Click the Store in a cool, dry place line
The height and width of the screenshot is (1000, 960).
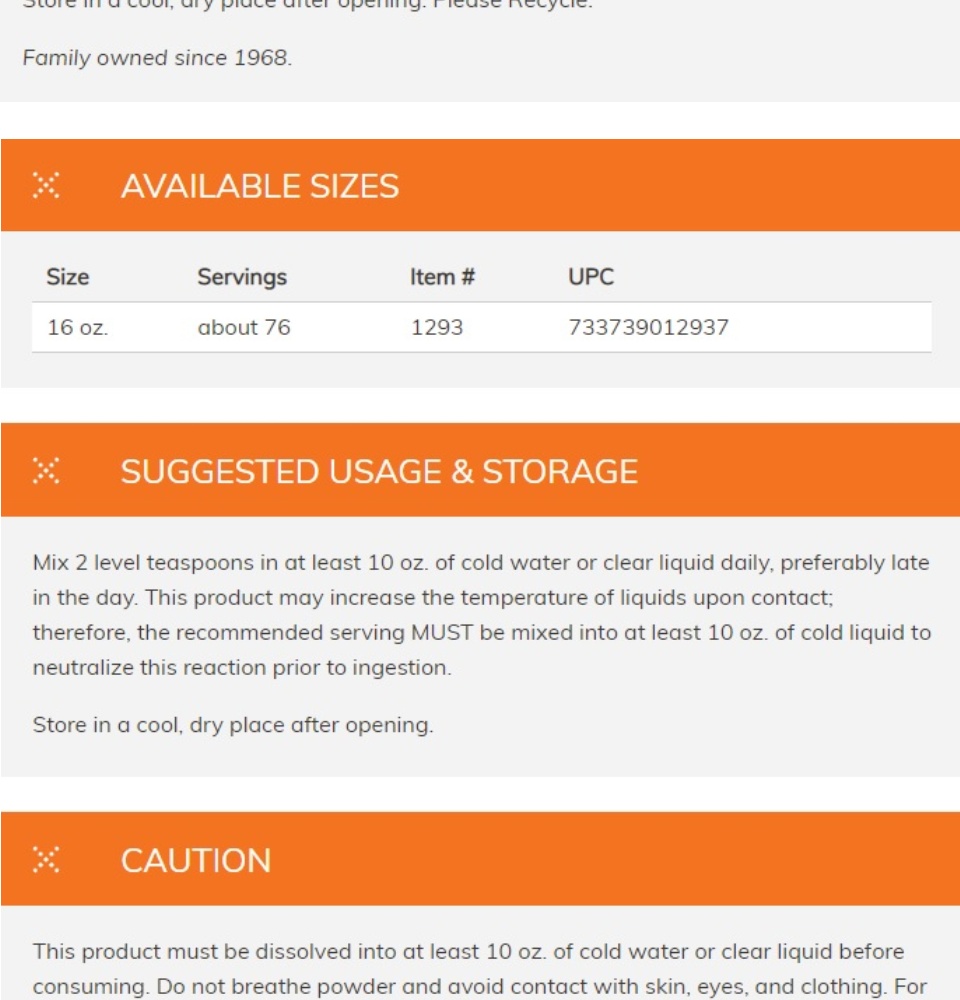pos(233,725)
